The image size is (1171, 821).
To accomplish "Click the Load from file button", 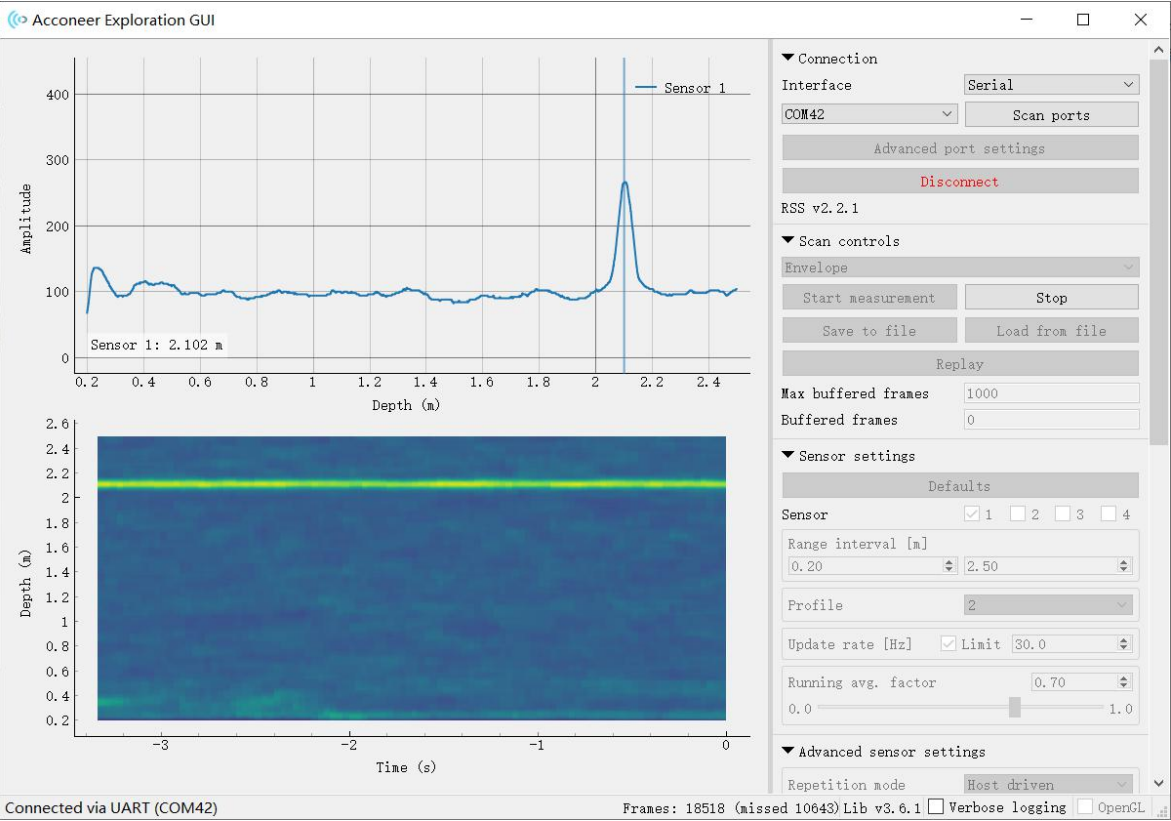I will (x=1051, y=330).
